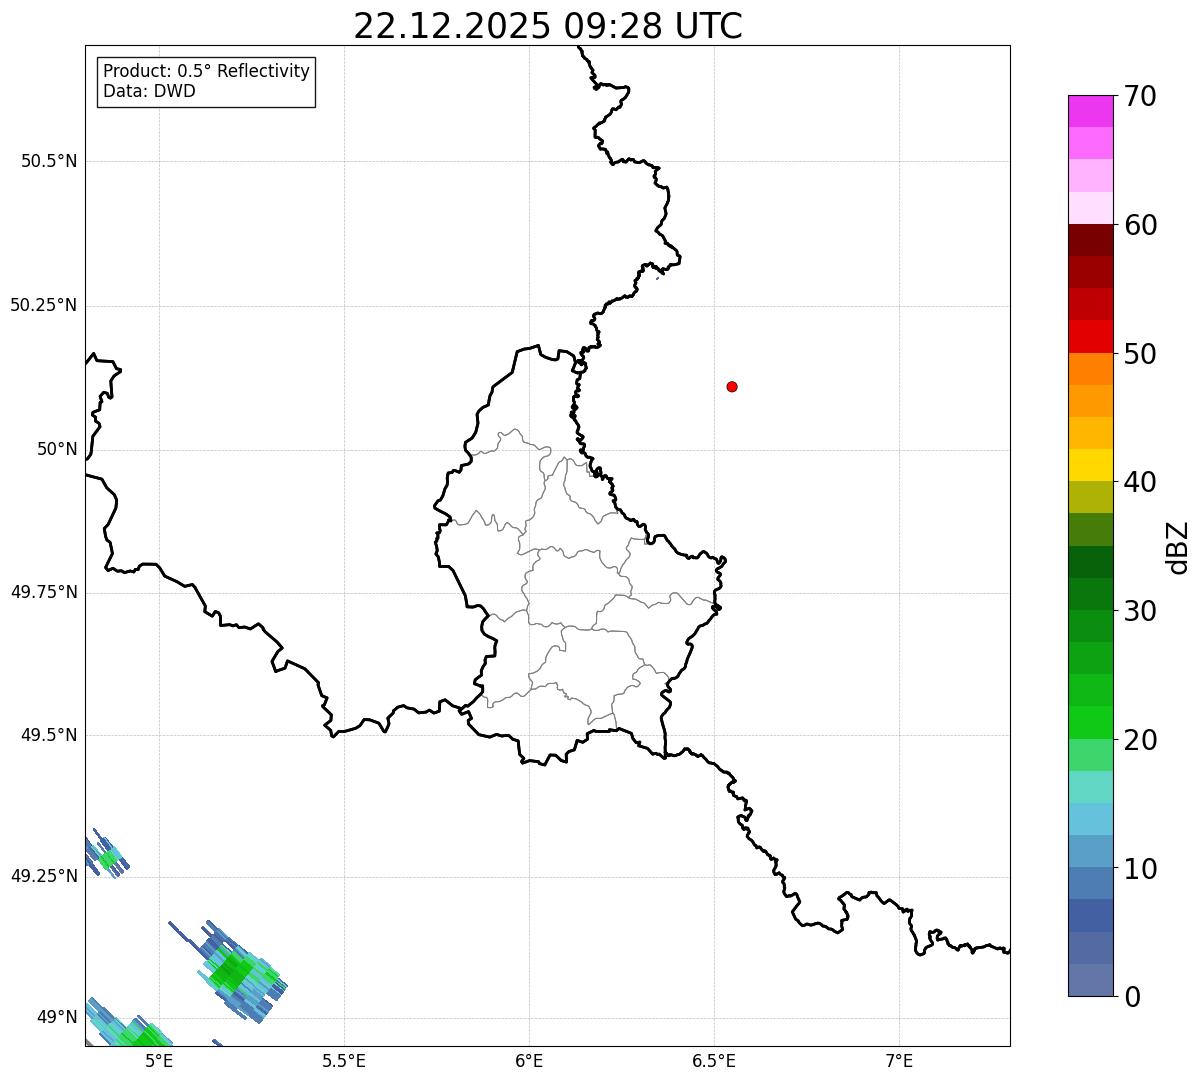The width and height of the screenshot is (1202, 1081).
Task: Click the 'Data: DWD' label
Action: point(149,91)
